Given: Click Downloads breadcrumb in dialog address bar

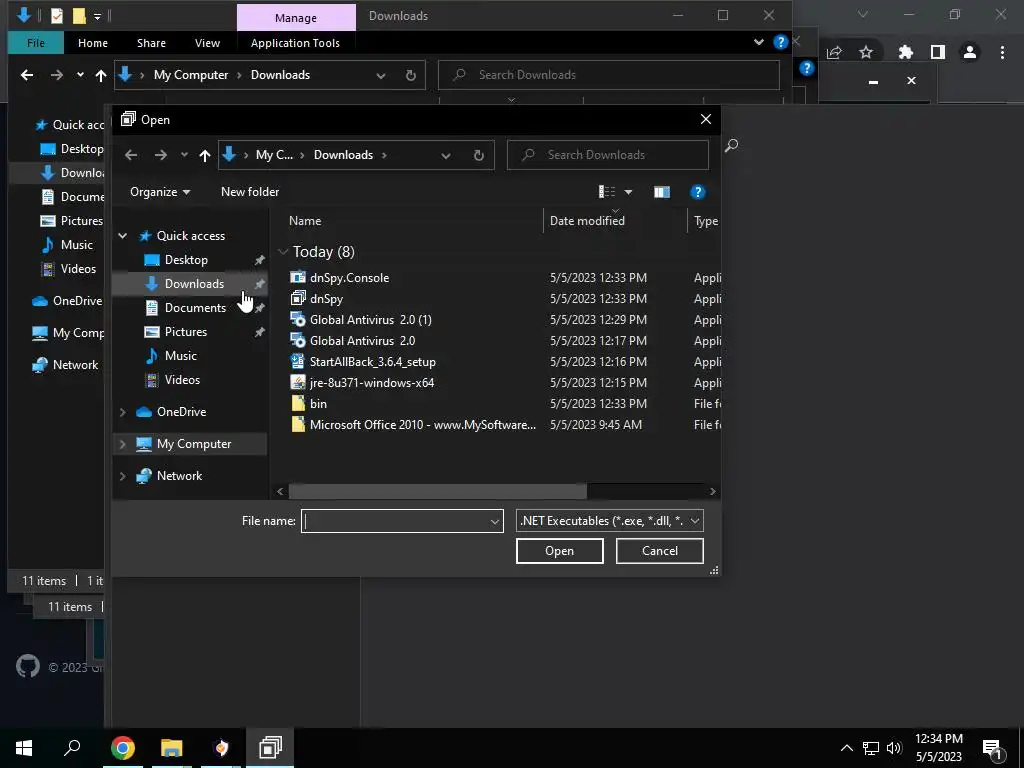Looking at the screenshot, I should (344, 155).
